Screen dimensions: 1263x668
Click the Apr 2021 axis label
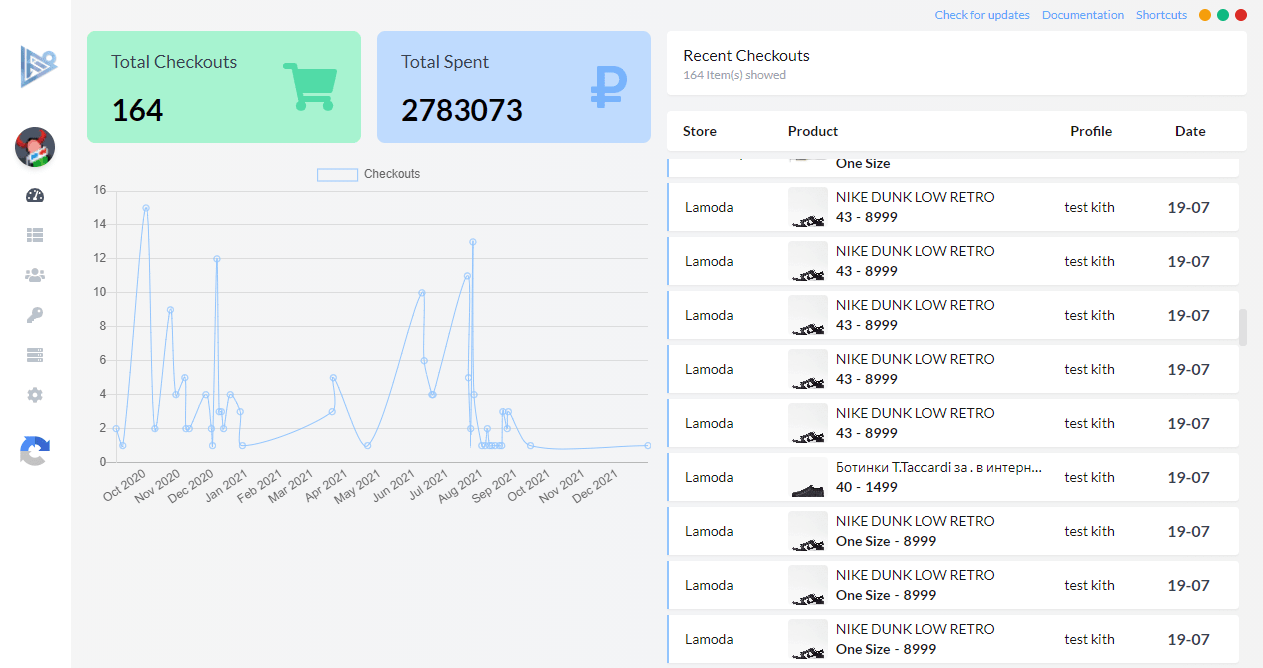coord(324,485)
